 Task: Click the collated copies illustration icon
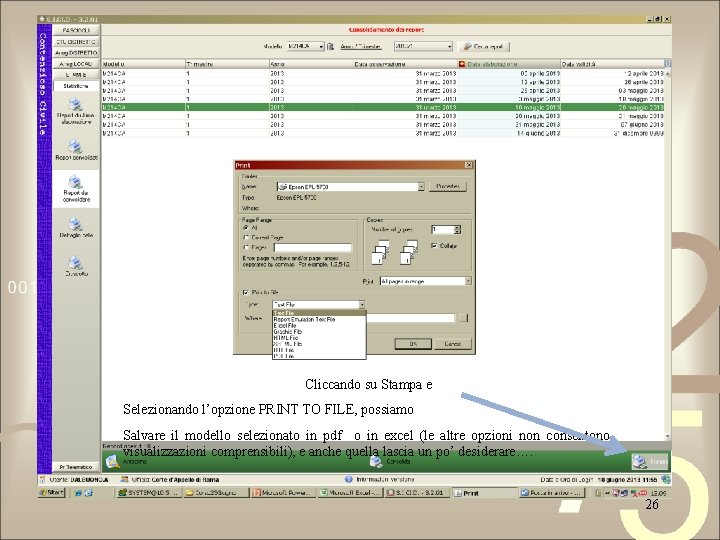[x=381, y=253]
